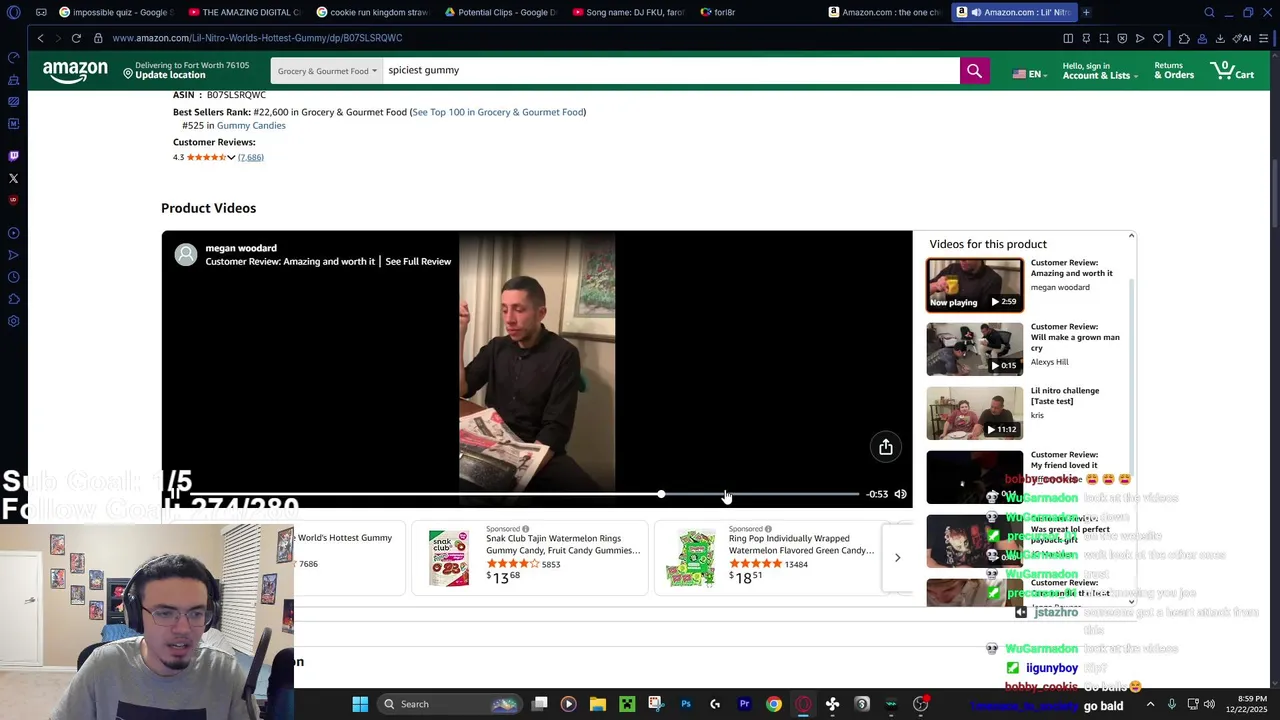
Task: Open Premiere Pro from the taskbar
Action: click(744, 704)
